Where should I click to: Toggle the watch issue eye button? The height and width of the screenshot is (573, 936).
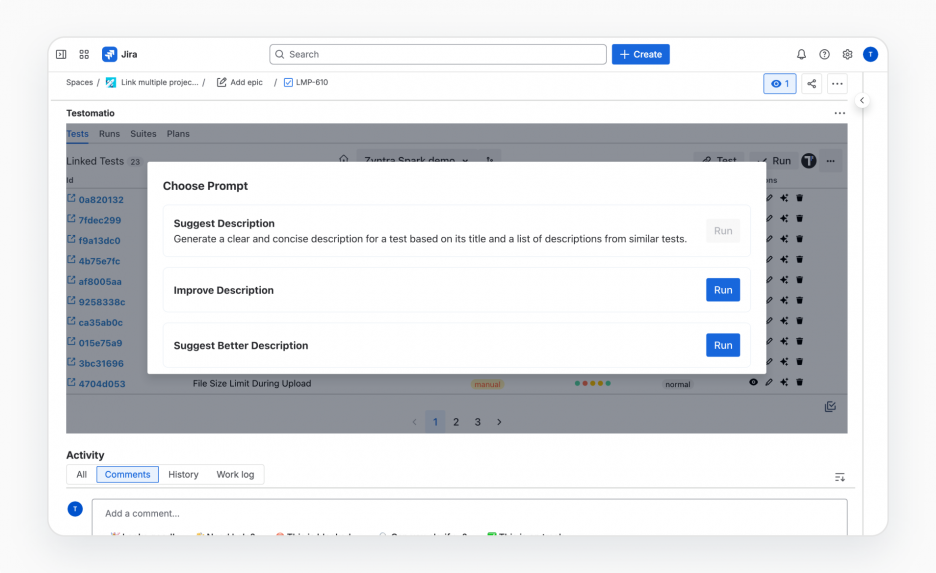pos(780,84)
